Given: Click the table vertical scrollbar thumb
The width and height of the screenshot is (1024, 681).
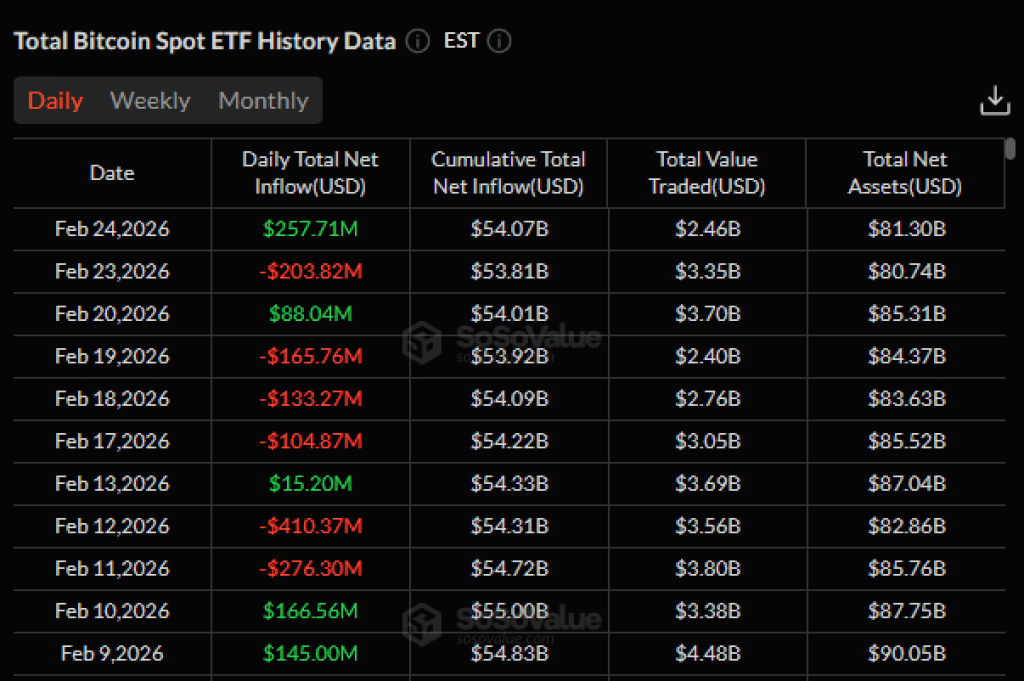Looking at the screenshot, I should coord(1010,148).
